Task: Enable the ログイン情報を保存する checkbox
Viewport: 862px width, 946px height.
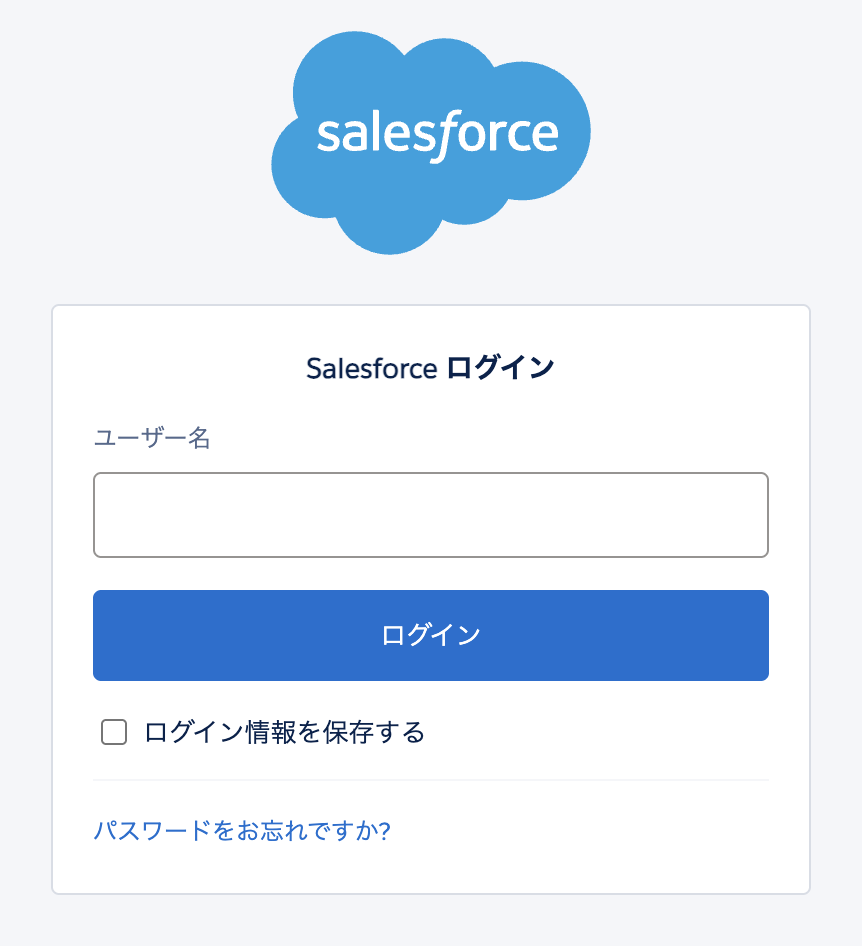Action: click(x=114, y=732)
